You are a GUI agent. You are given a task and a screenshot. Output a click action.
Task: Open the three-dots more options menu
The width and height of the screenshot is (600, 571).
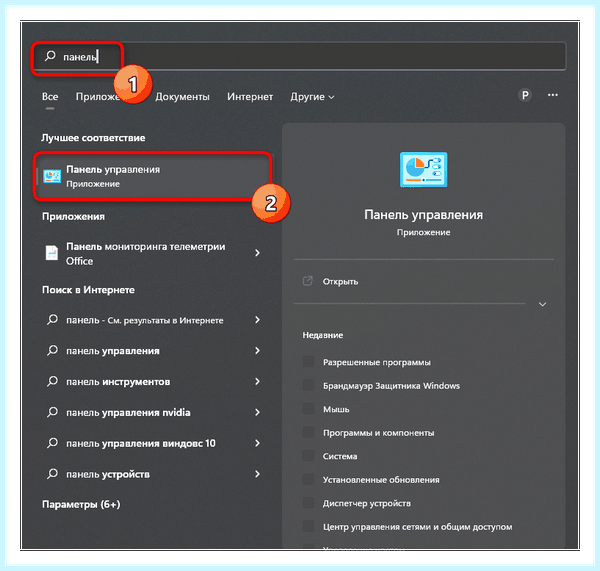[x=553, y=95]
